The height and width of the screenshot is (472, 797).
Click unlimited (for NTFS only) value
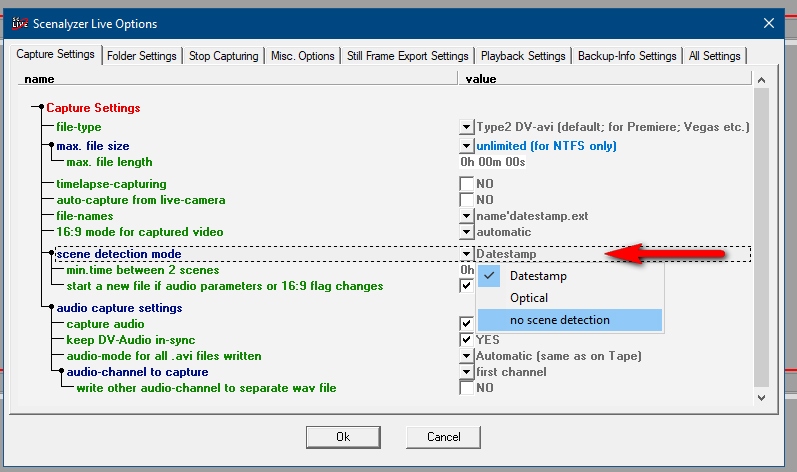pos(546,146)
